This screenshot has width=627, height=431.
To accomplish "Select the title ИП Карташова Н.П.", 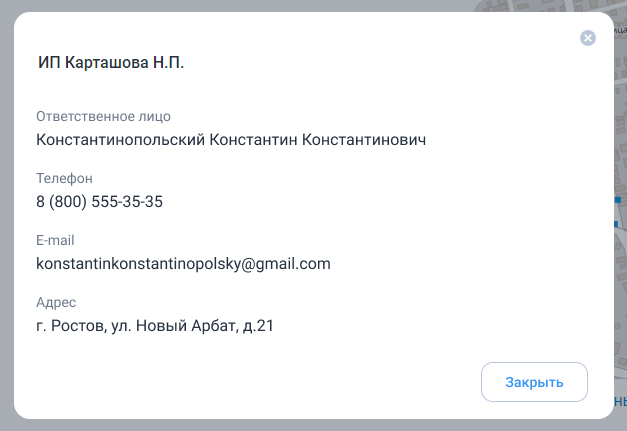I will pyautogui.click(x=111, y=62).
